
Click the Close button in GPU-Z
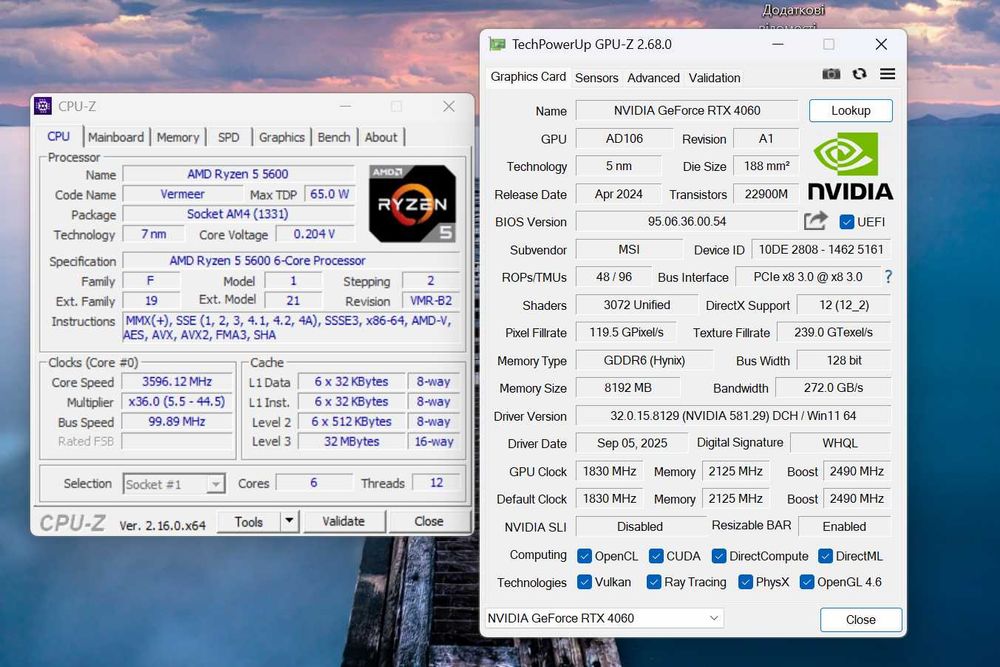click(x=861, y=619)
